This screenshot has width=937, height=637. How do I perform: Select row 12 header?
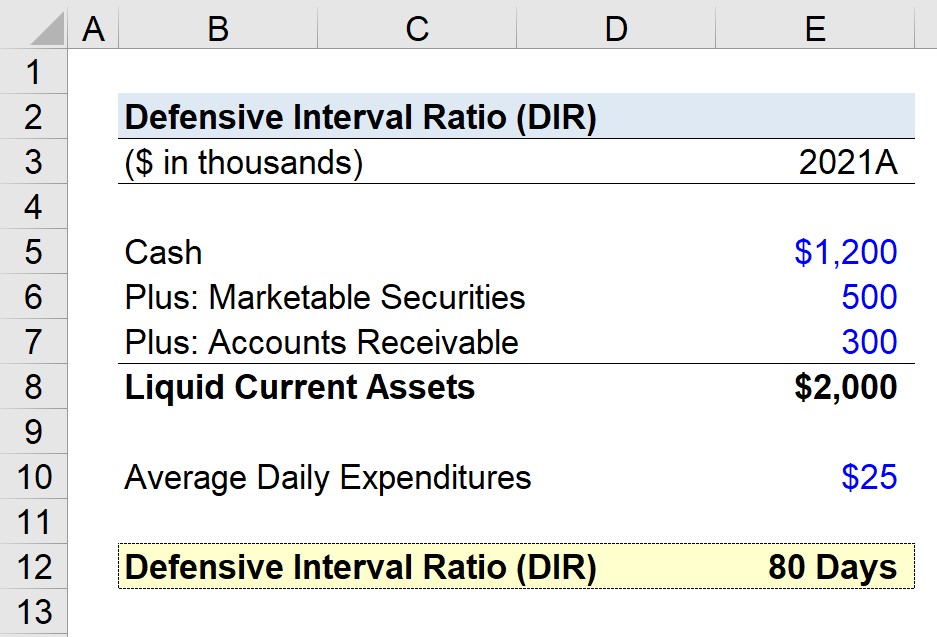click(33, 566)
